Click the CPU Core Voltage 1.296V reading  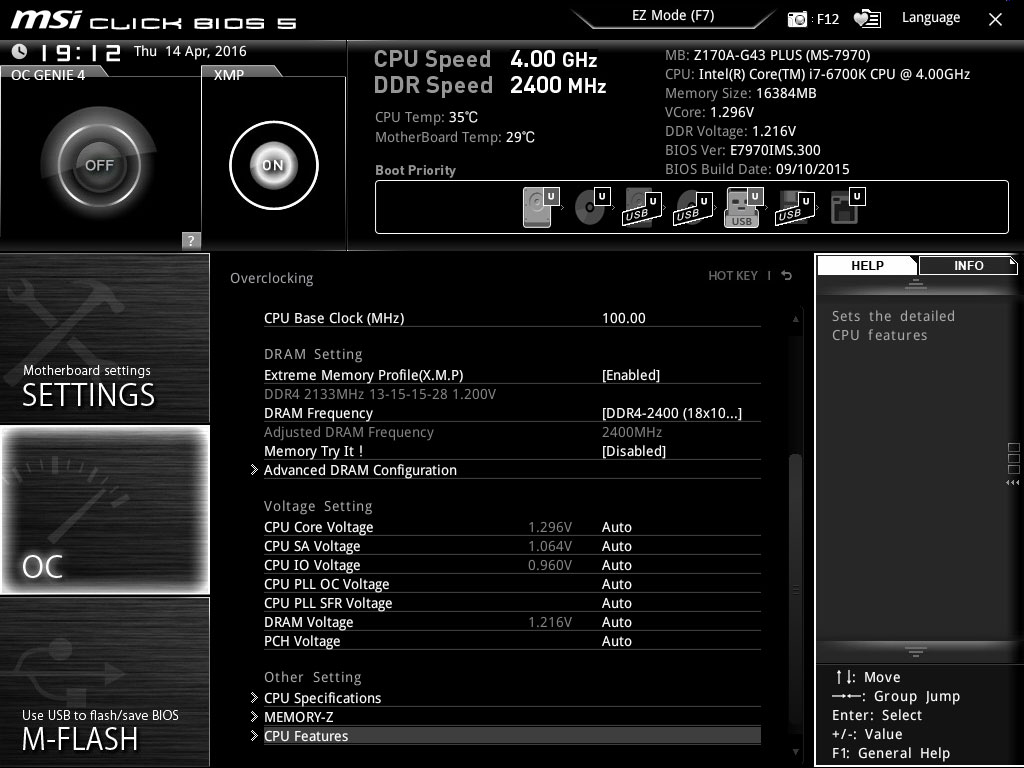click(x=550, y=527)
